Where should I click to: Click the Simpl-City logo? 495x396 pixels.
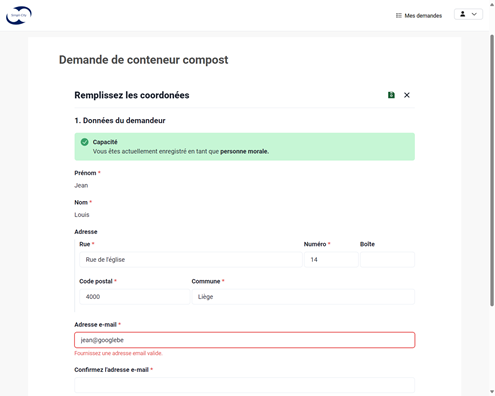[x=19, y=15]
